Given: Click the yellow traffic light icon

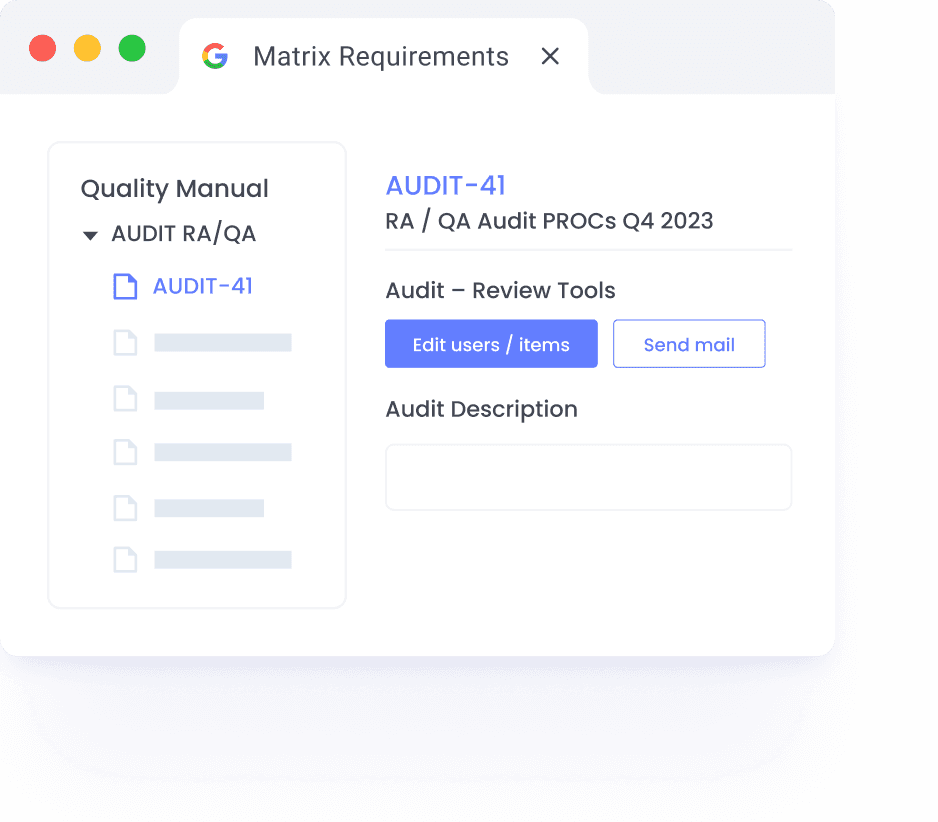Looking at the screenshot, I should point(86,47).
